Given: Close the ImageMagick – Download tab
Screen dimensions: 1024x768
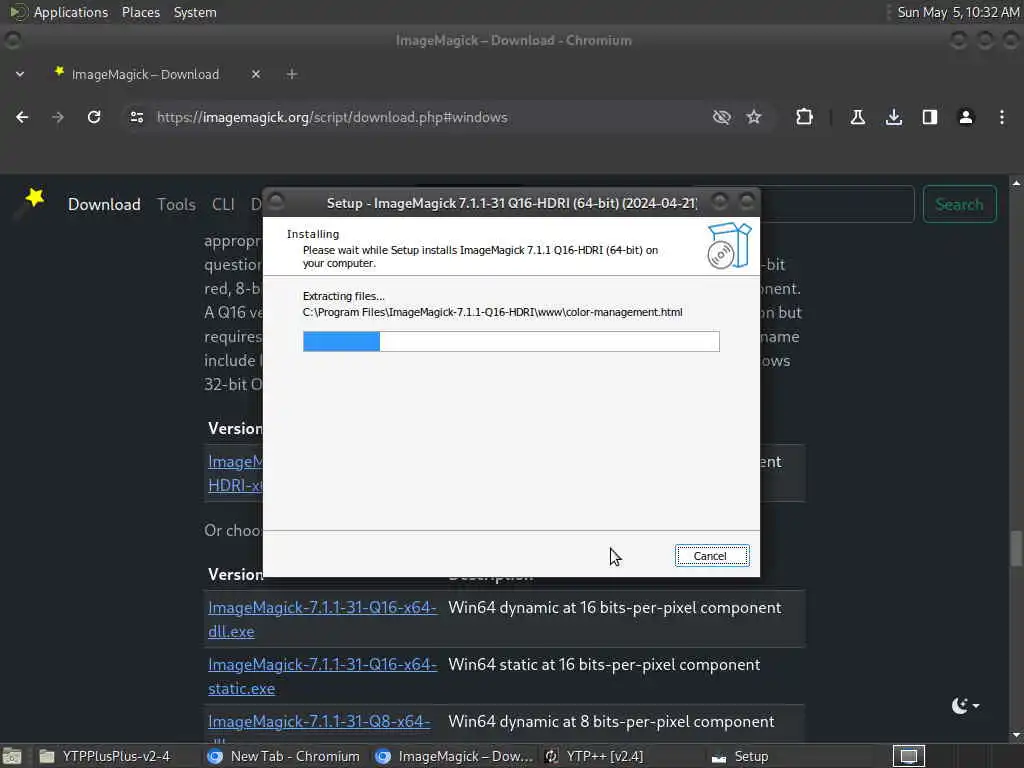Looking at the screenshot, I should click(x=256, y=74).
